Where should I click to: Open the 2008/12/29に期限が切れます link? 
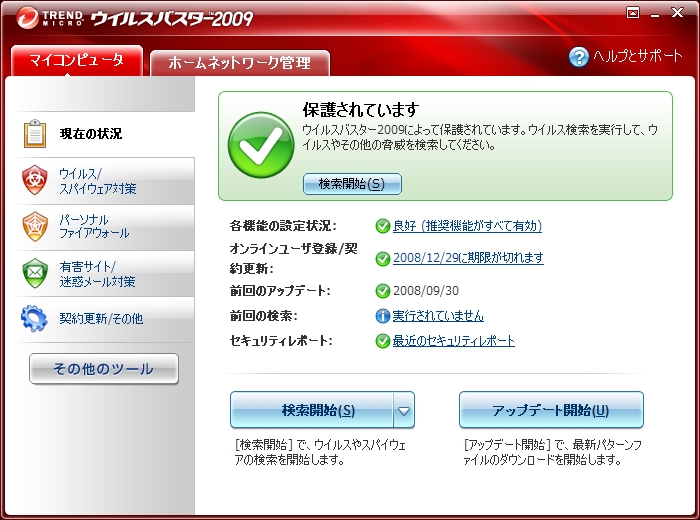(468, 258)
